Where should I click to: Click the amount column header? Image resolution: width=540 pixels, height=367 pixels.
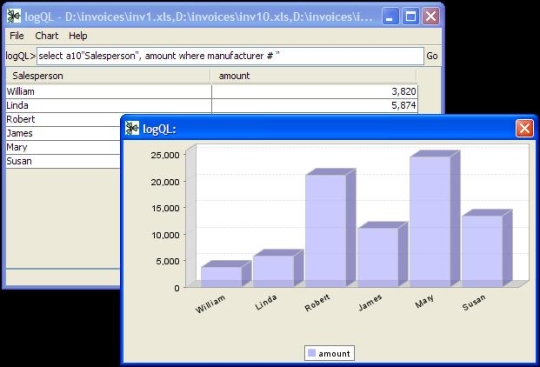point(313,76)
